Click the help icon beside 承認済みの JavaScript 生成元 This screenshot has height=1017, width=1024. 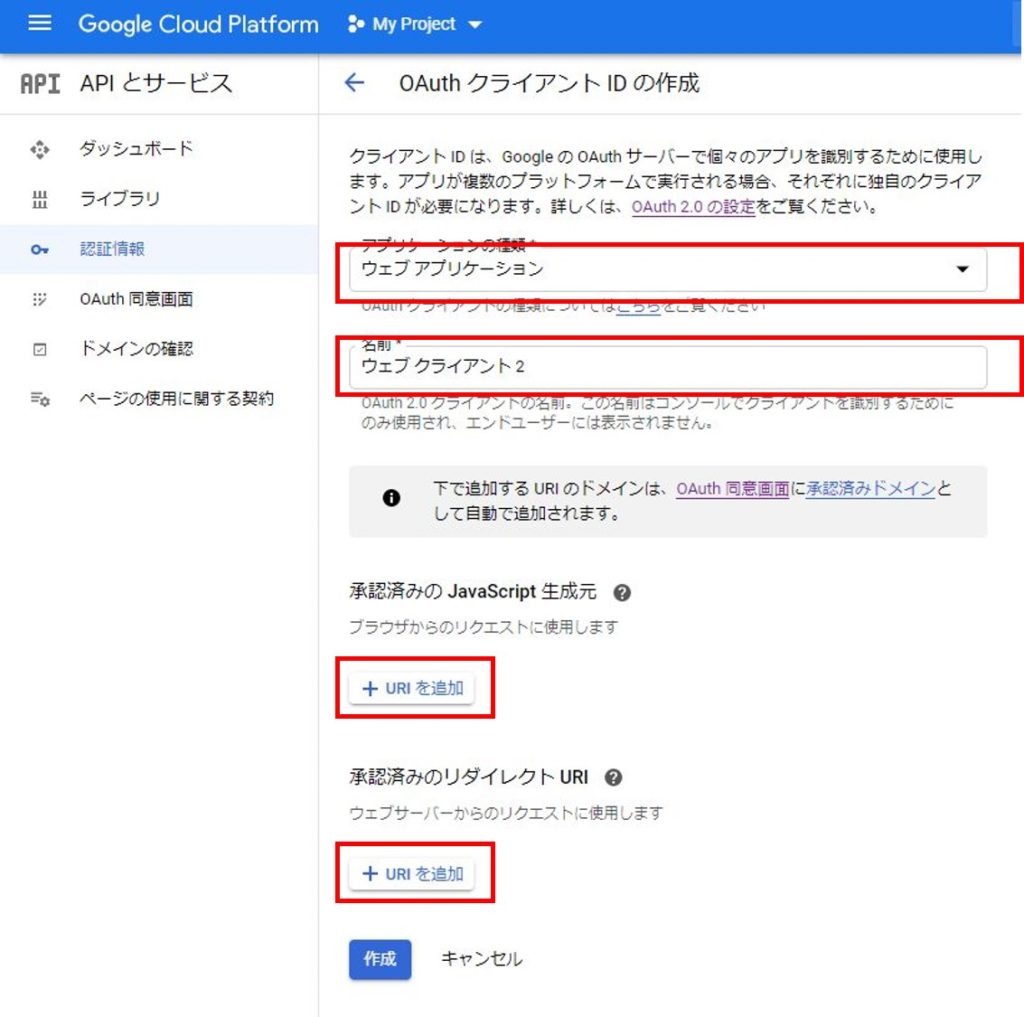click(x=622, y=592)
